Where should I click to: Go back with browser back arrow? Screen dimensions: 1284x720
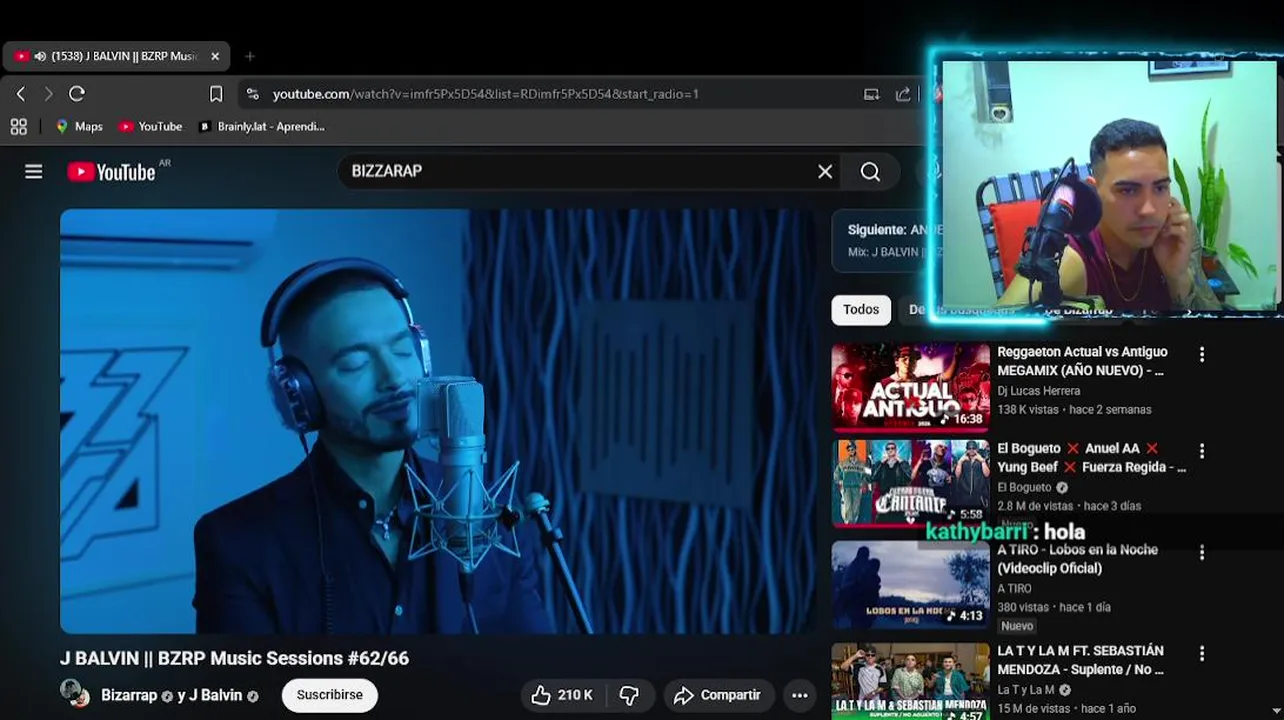point(21,94)
